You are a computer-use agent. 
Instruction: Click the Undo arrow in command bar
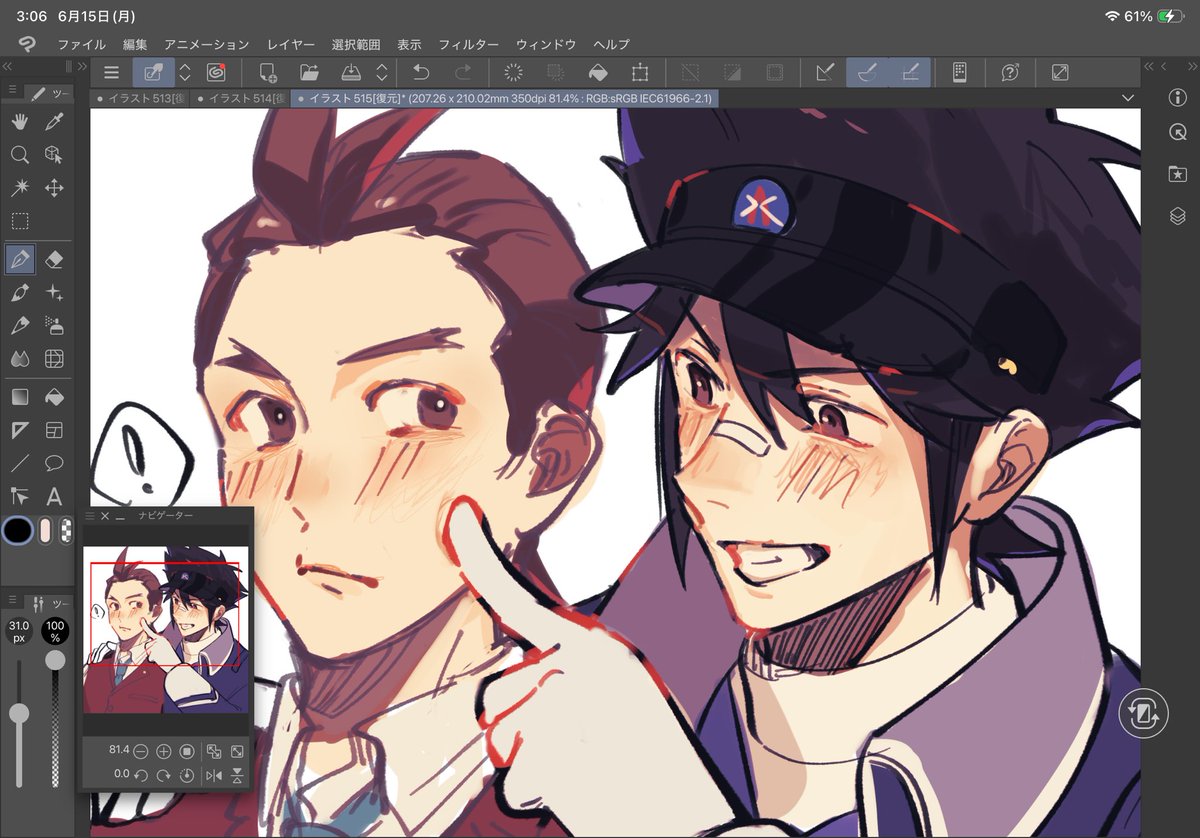421,72
